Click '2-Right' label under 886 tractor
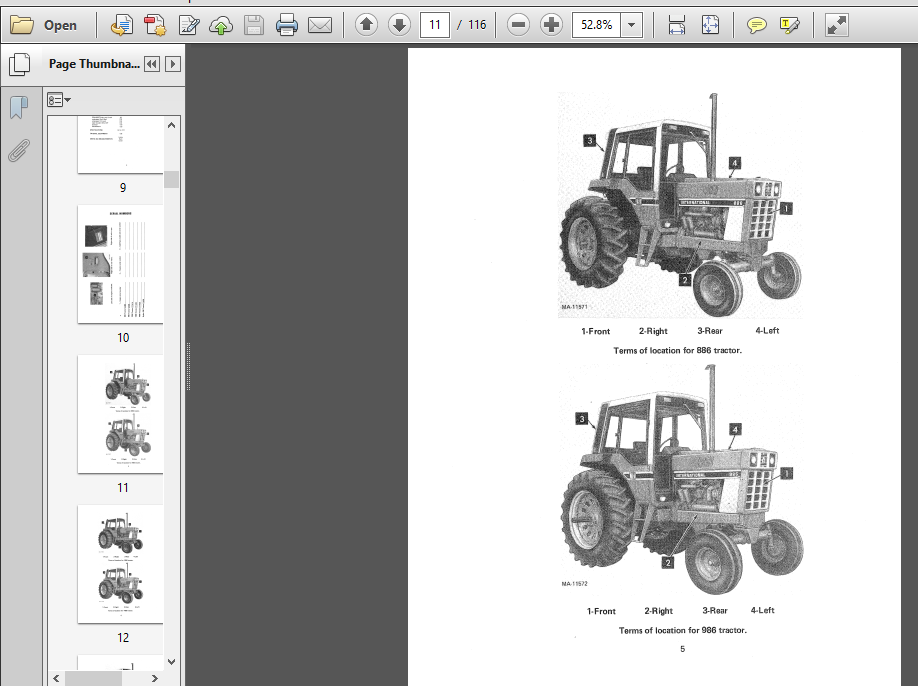918x686 pixels. (653, 331)
